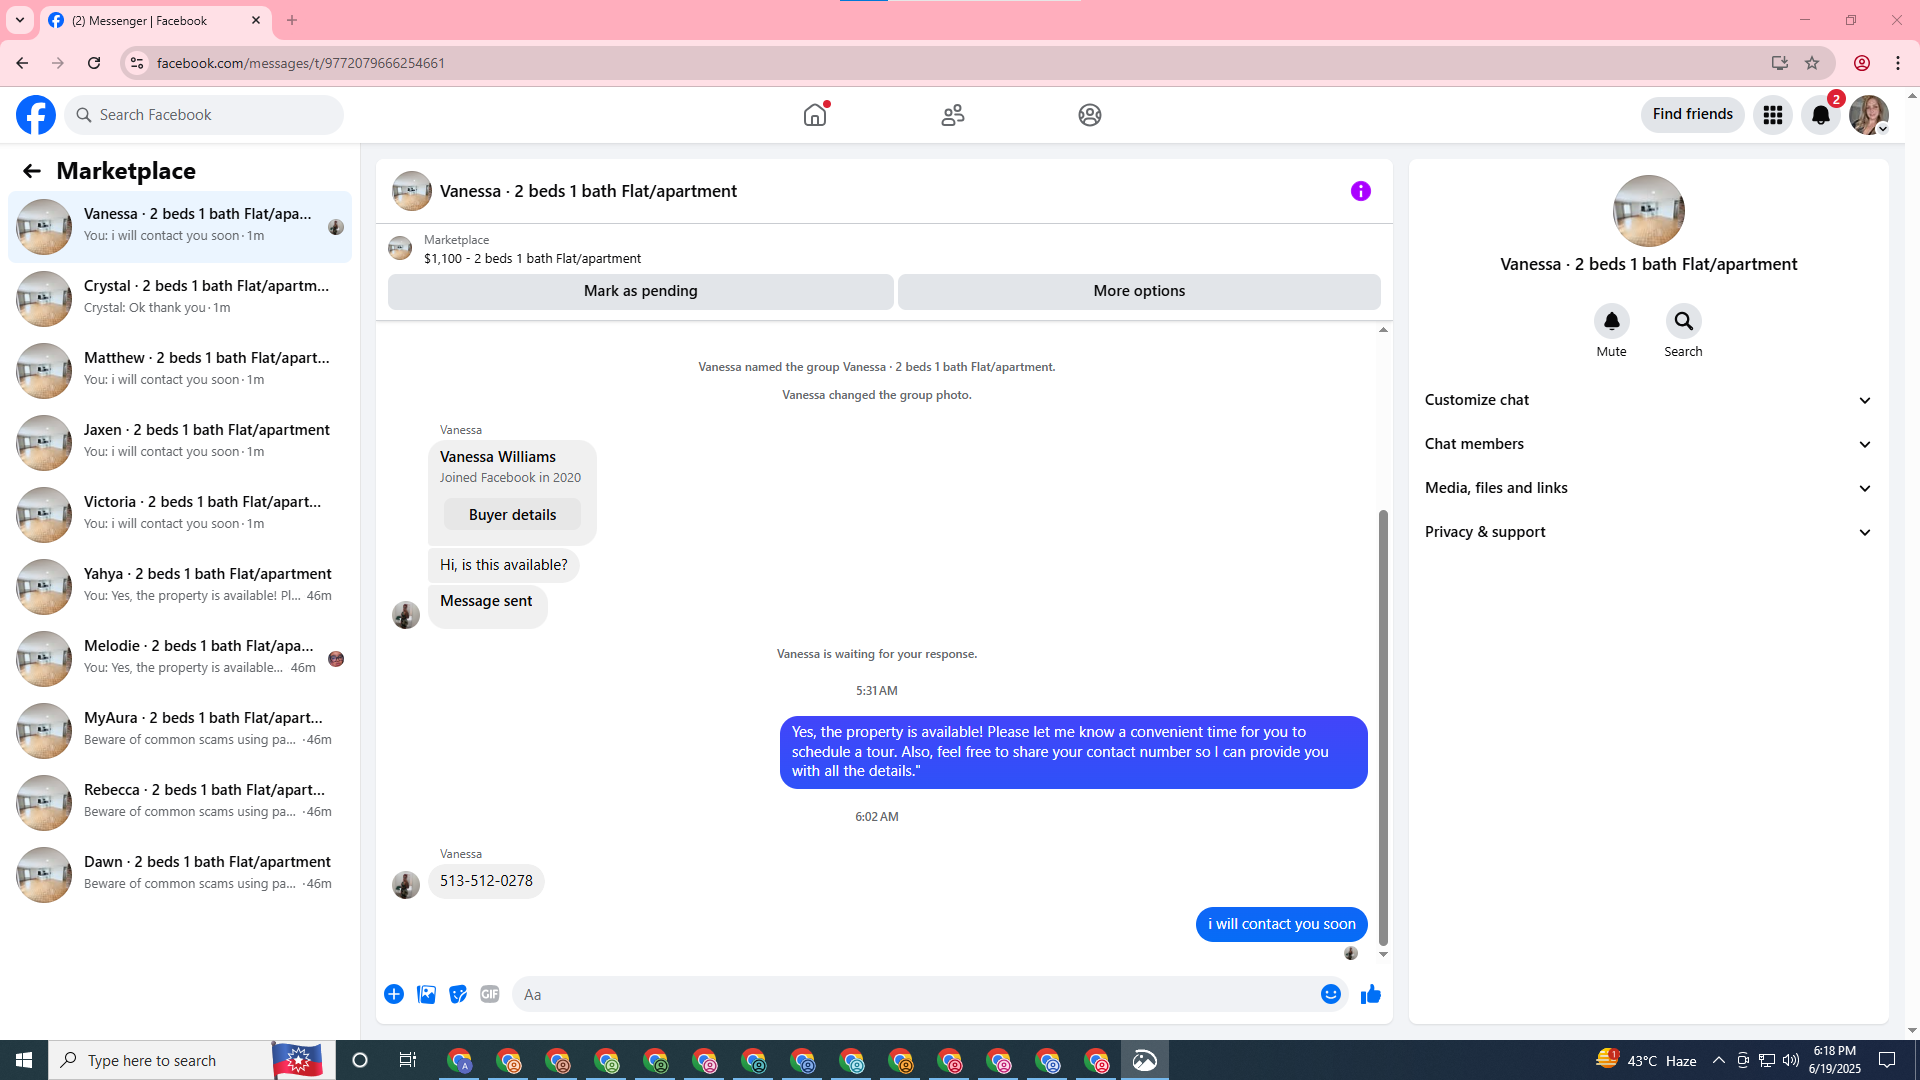Expand the Privacy & support section
The height and width of the screenshot is (1080, 1920).
[x=1648, y=532]
